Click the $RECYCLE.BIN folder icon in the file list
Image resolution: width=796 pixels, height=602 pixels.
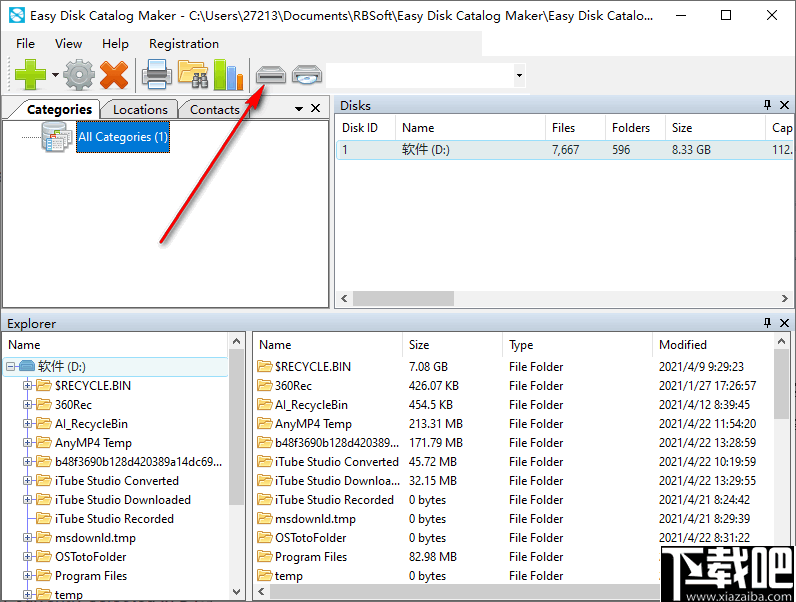(264, 366)
